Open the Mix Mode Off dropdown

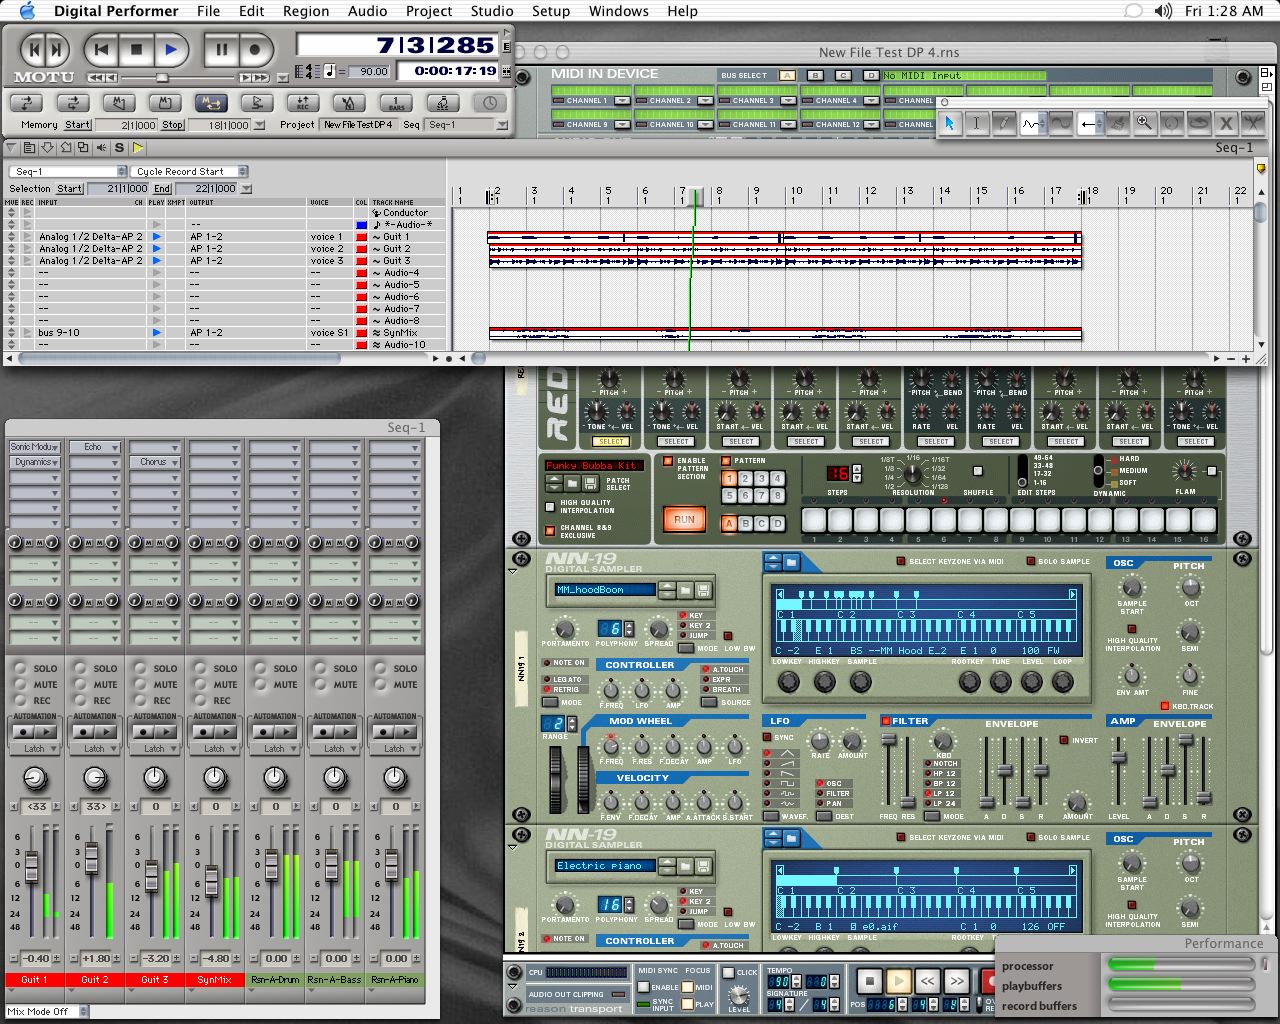(45, 1011)
